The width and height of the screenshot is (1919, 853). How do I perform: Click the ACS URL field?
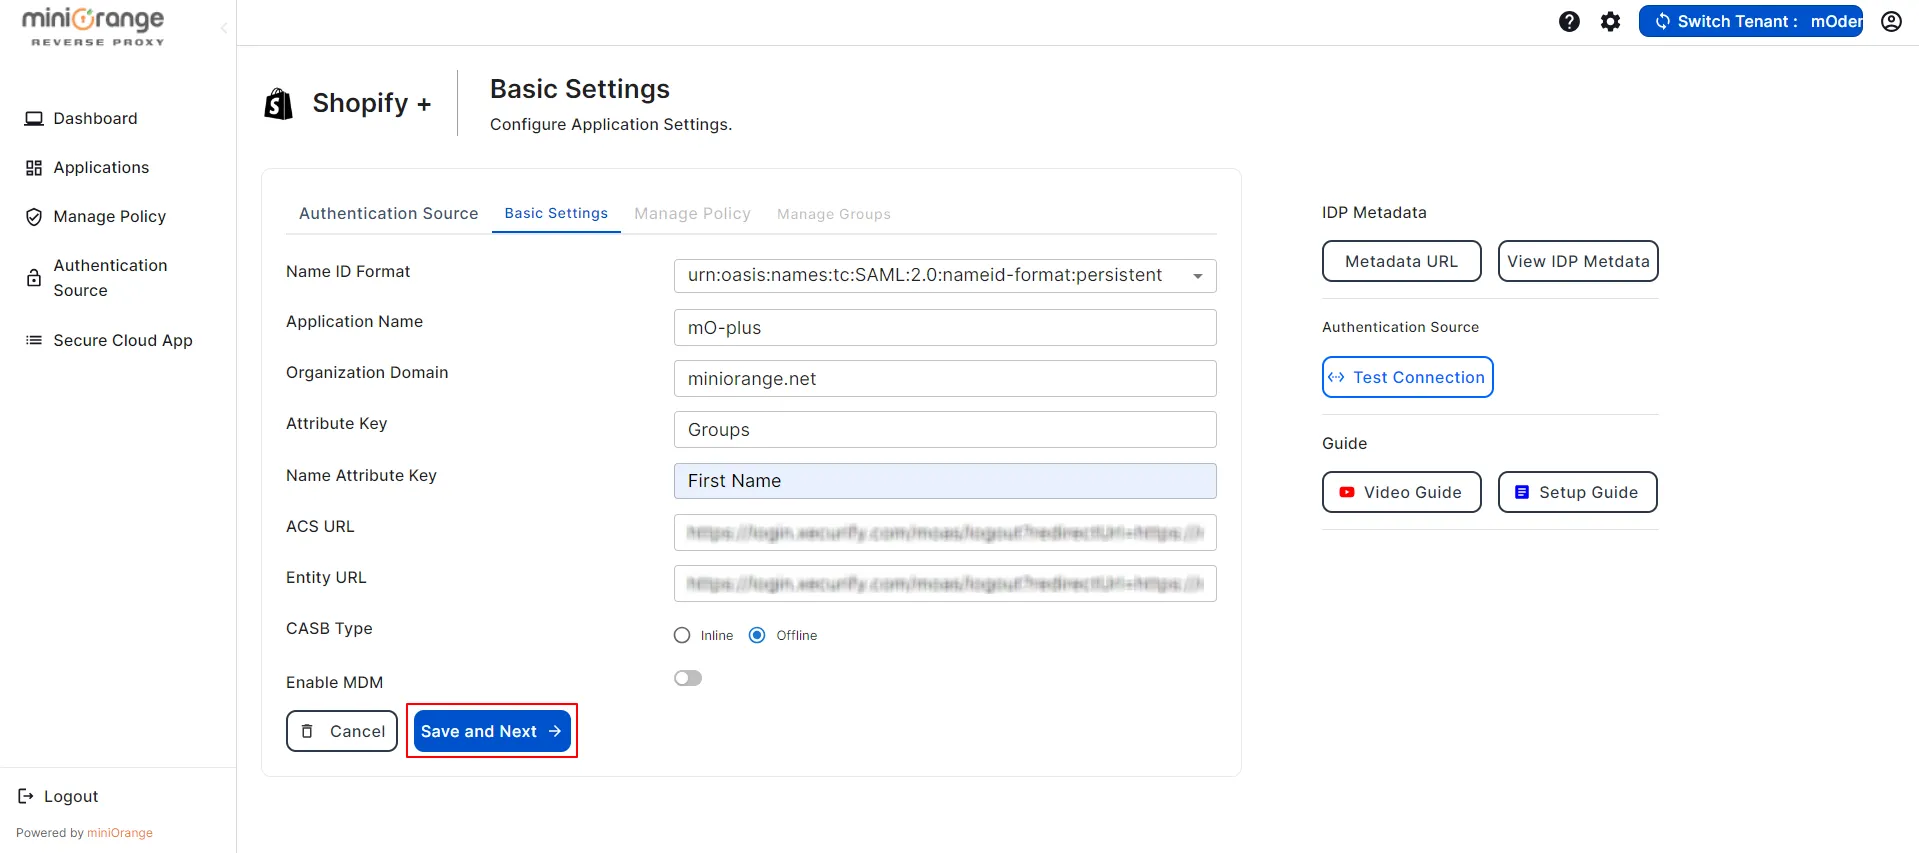tap(945, 533)
